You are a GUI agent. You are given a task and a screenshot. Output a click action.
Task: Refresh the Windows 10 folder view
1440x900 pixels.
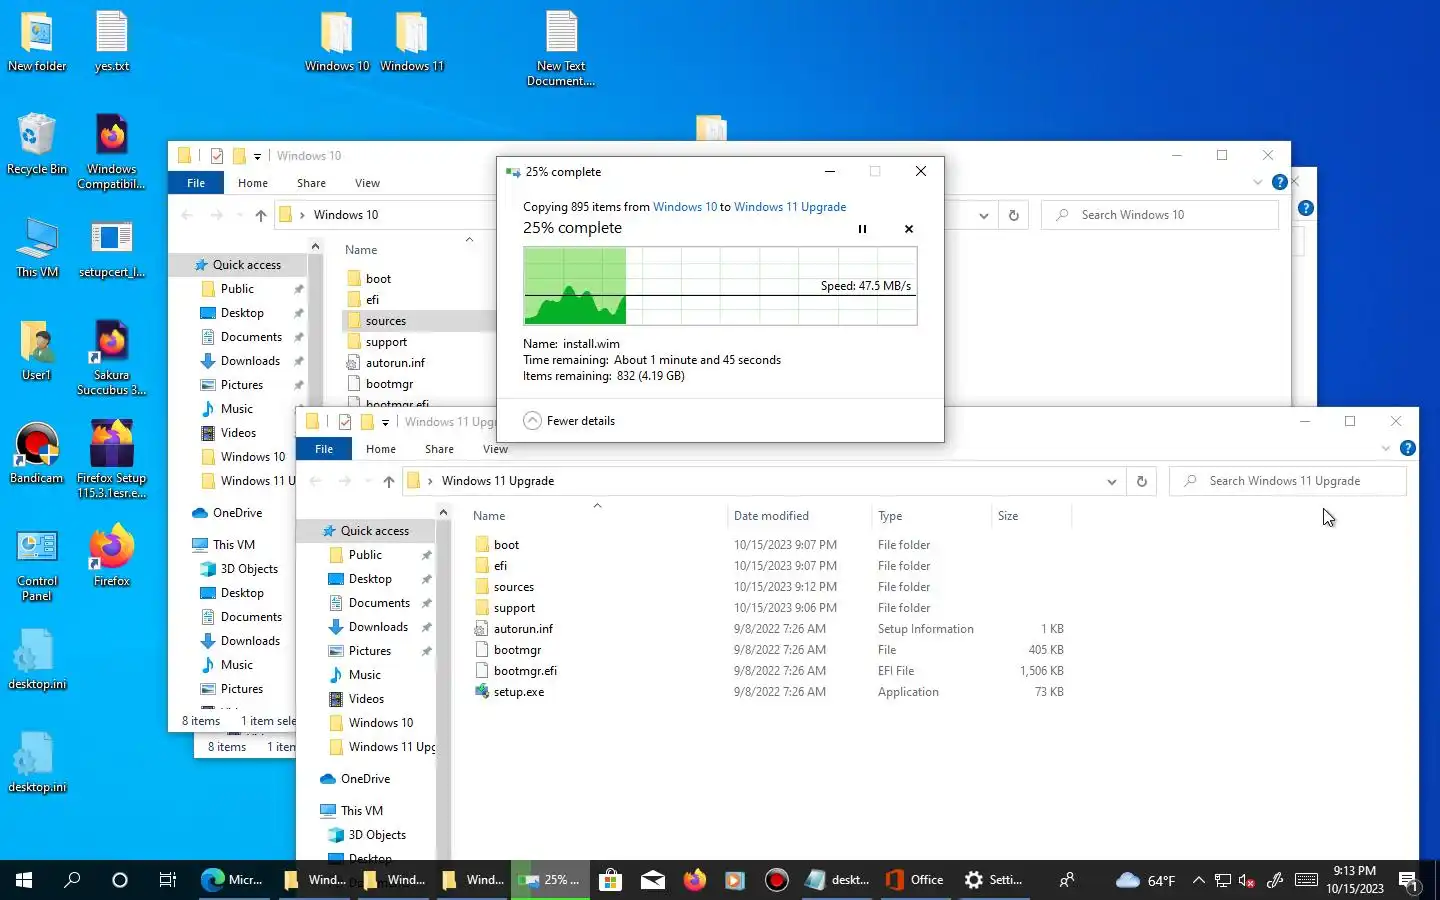click(1013, 215)
